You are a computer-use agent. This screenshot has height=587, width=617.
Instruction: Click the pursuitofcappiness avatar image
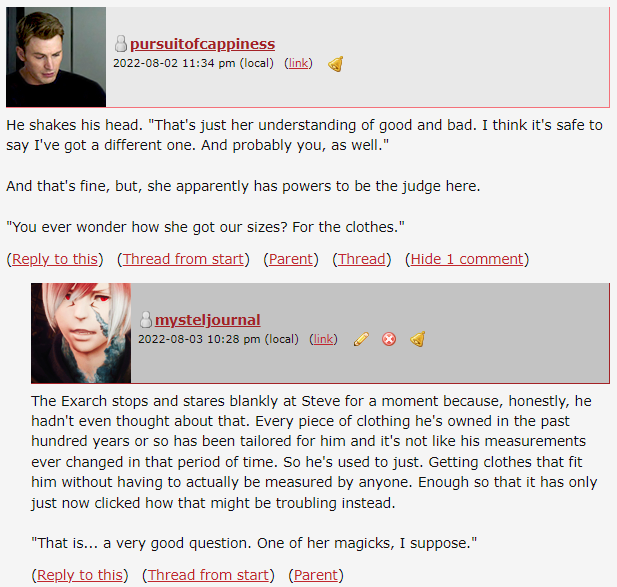pos(56,57)
